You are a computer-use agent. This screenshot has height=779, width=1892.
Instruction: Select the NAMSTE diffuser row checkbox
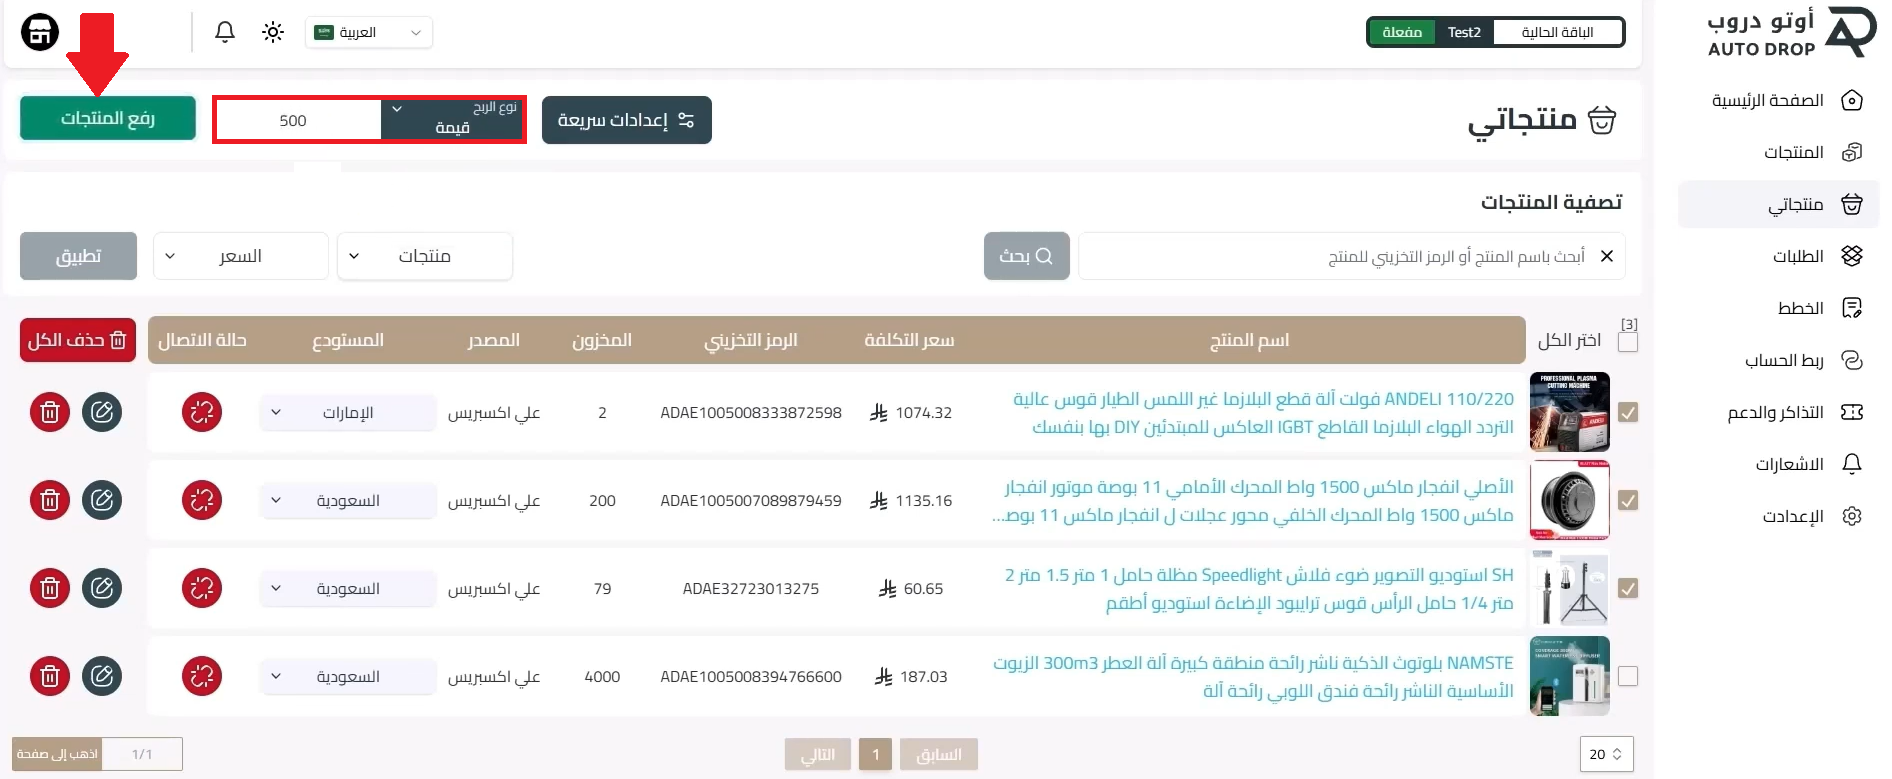1628,676
